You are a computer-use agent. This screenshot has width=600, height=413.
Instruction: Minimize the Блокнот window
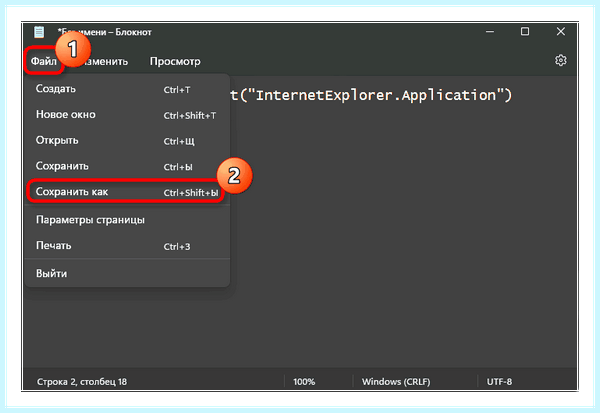pos(490,32)
